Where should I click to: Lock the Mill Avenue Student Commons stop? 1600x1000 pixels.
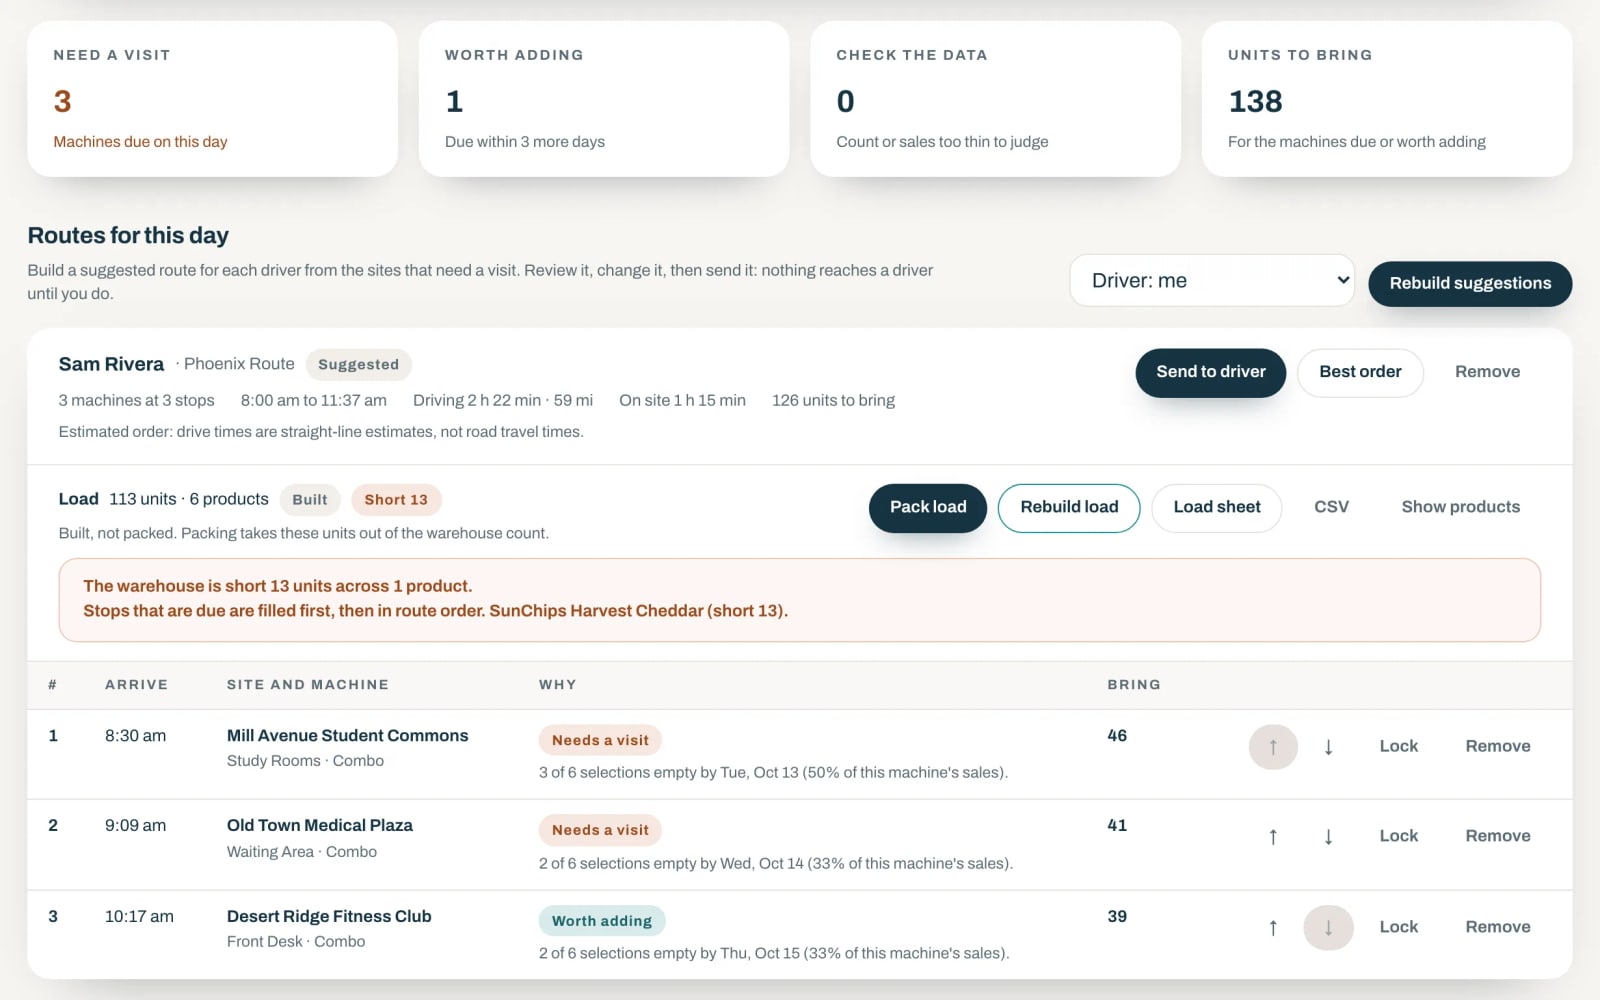tap(1398, 746)
